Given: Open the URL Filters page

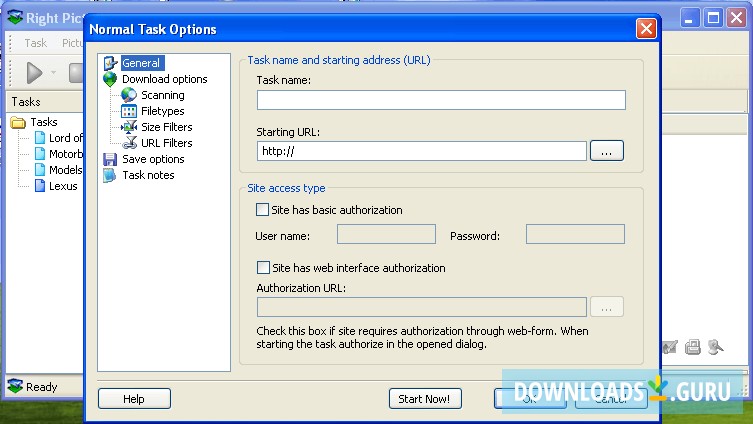Looking at the screenshot, I should [167, 143].
